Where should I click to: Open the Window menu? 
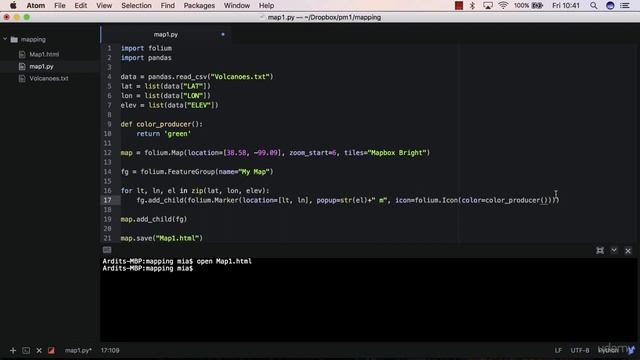pyautogui.click(x=237, y=6)
